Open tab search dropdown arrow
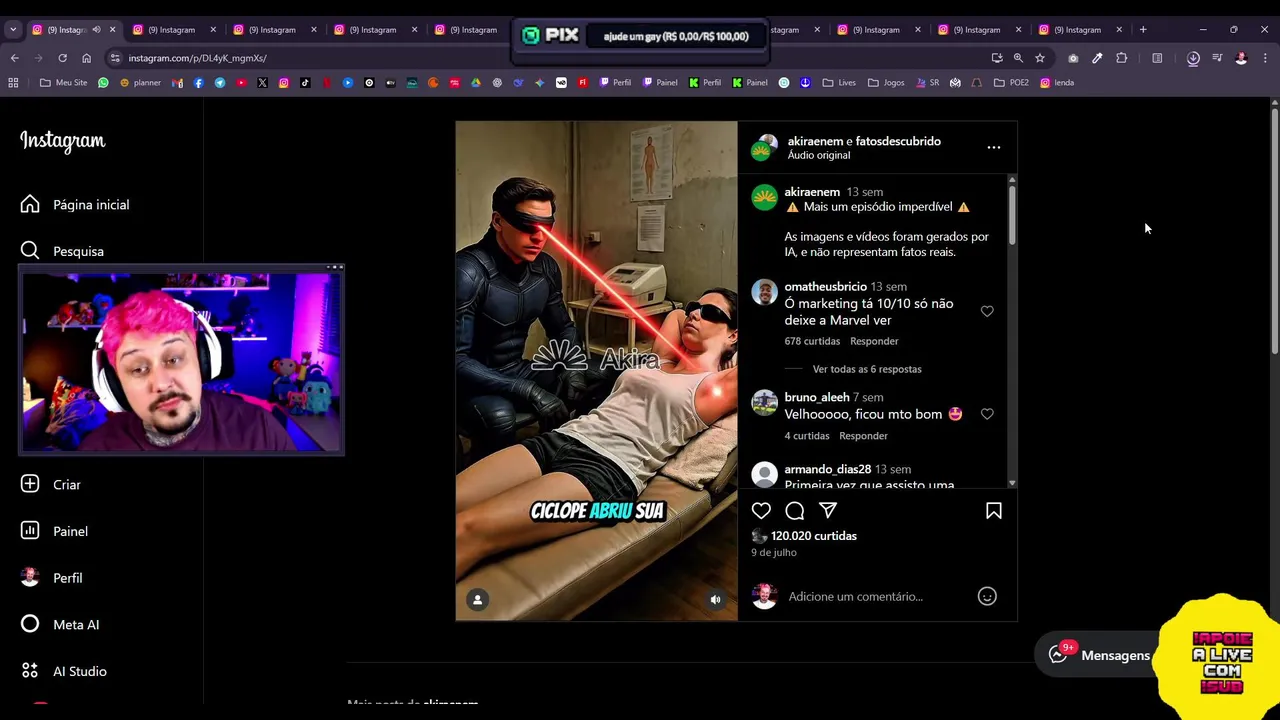 pos(13,30)
